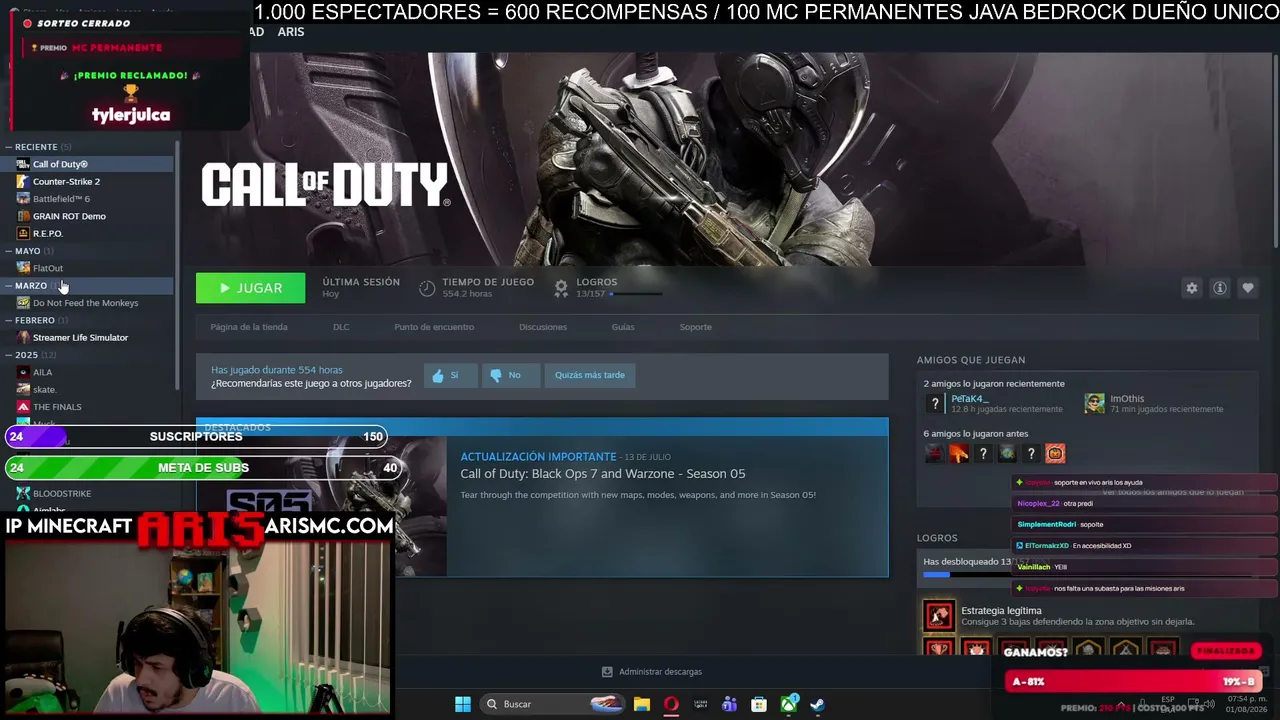The height and width of the screenshot is (720, 1280).
Task: Collapse the MARZO library section
Action: pos(9,286)
